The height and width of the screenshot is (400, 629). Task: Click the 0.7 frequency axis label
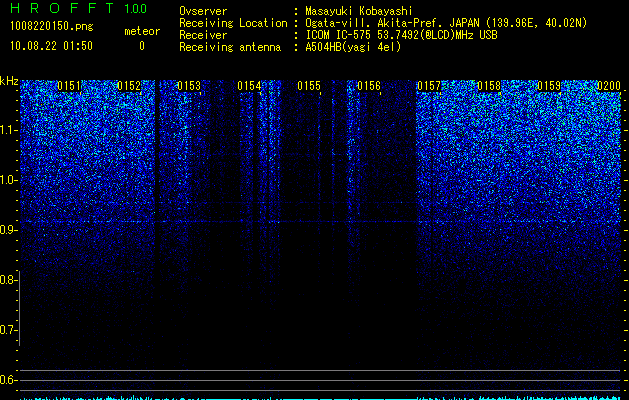tap(8, 330)
